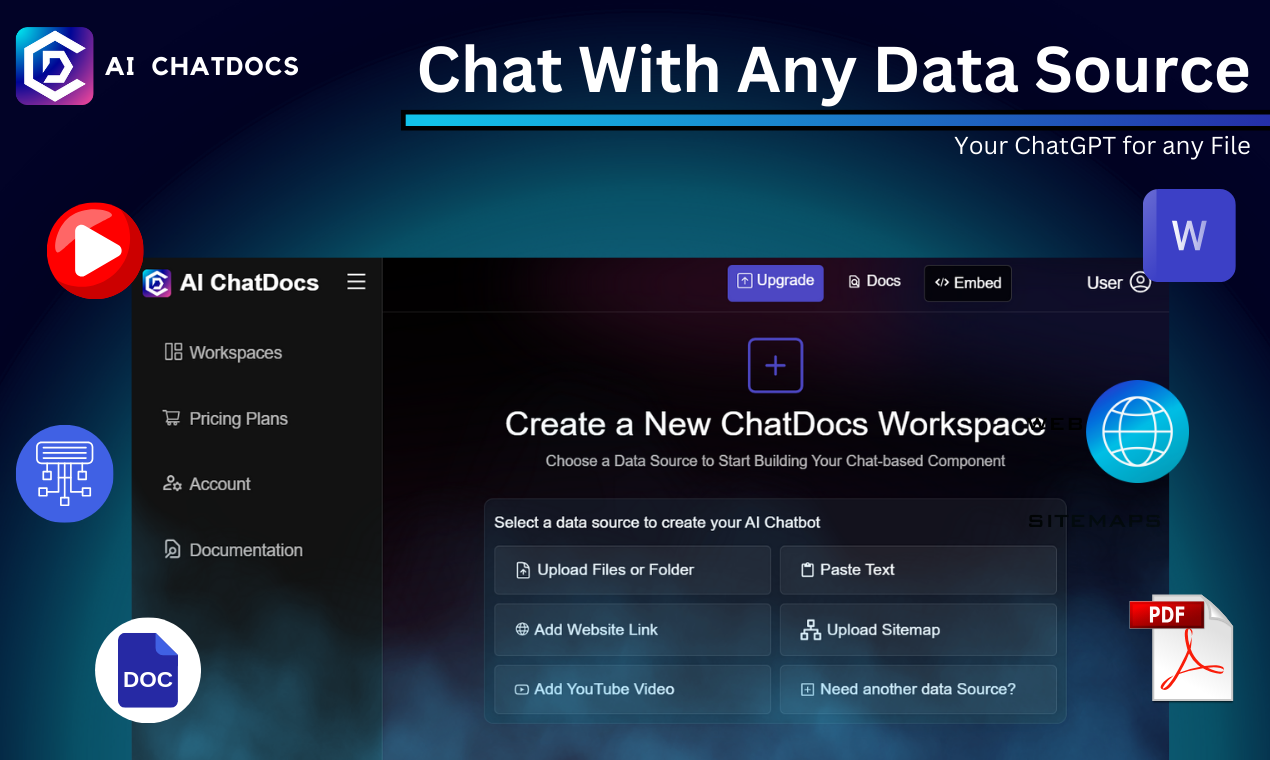
Task: Click the Workspaces grid icon in sidebar
Action: coord(173,352)
